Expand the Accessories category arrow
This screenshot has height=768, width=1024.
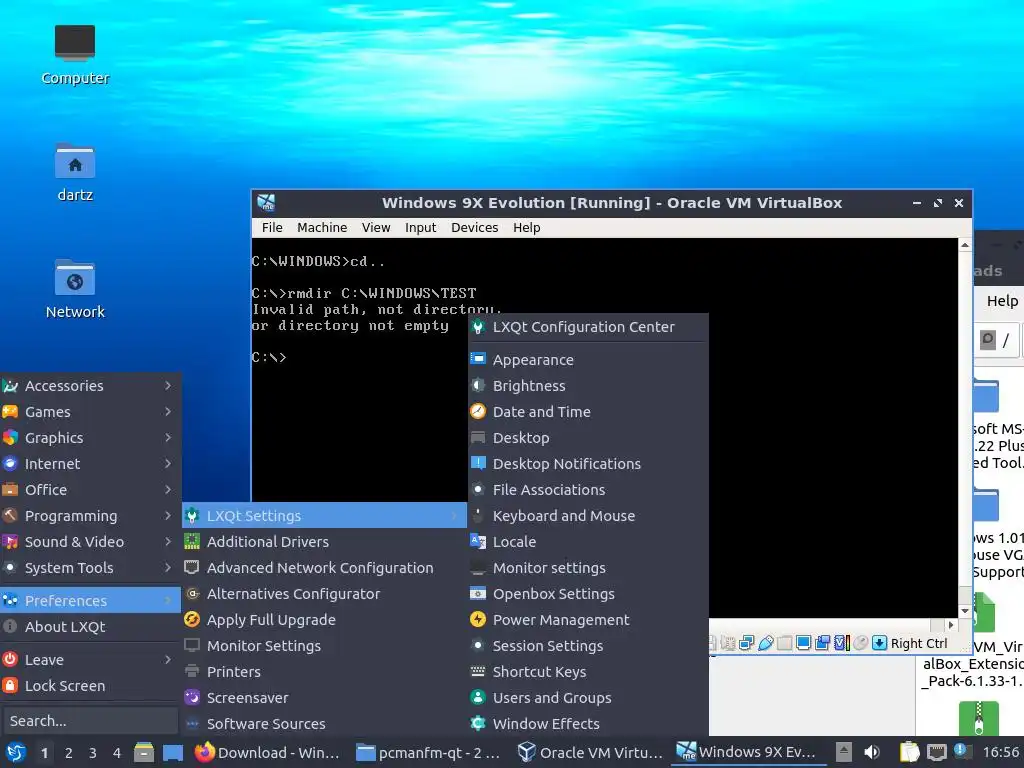168,386
